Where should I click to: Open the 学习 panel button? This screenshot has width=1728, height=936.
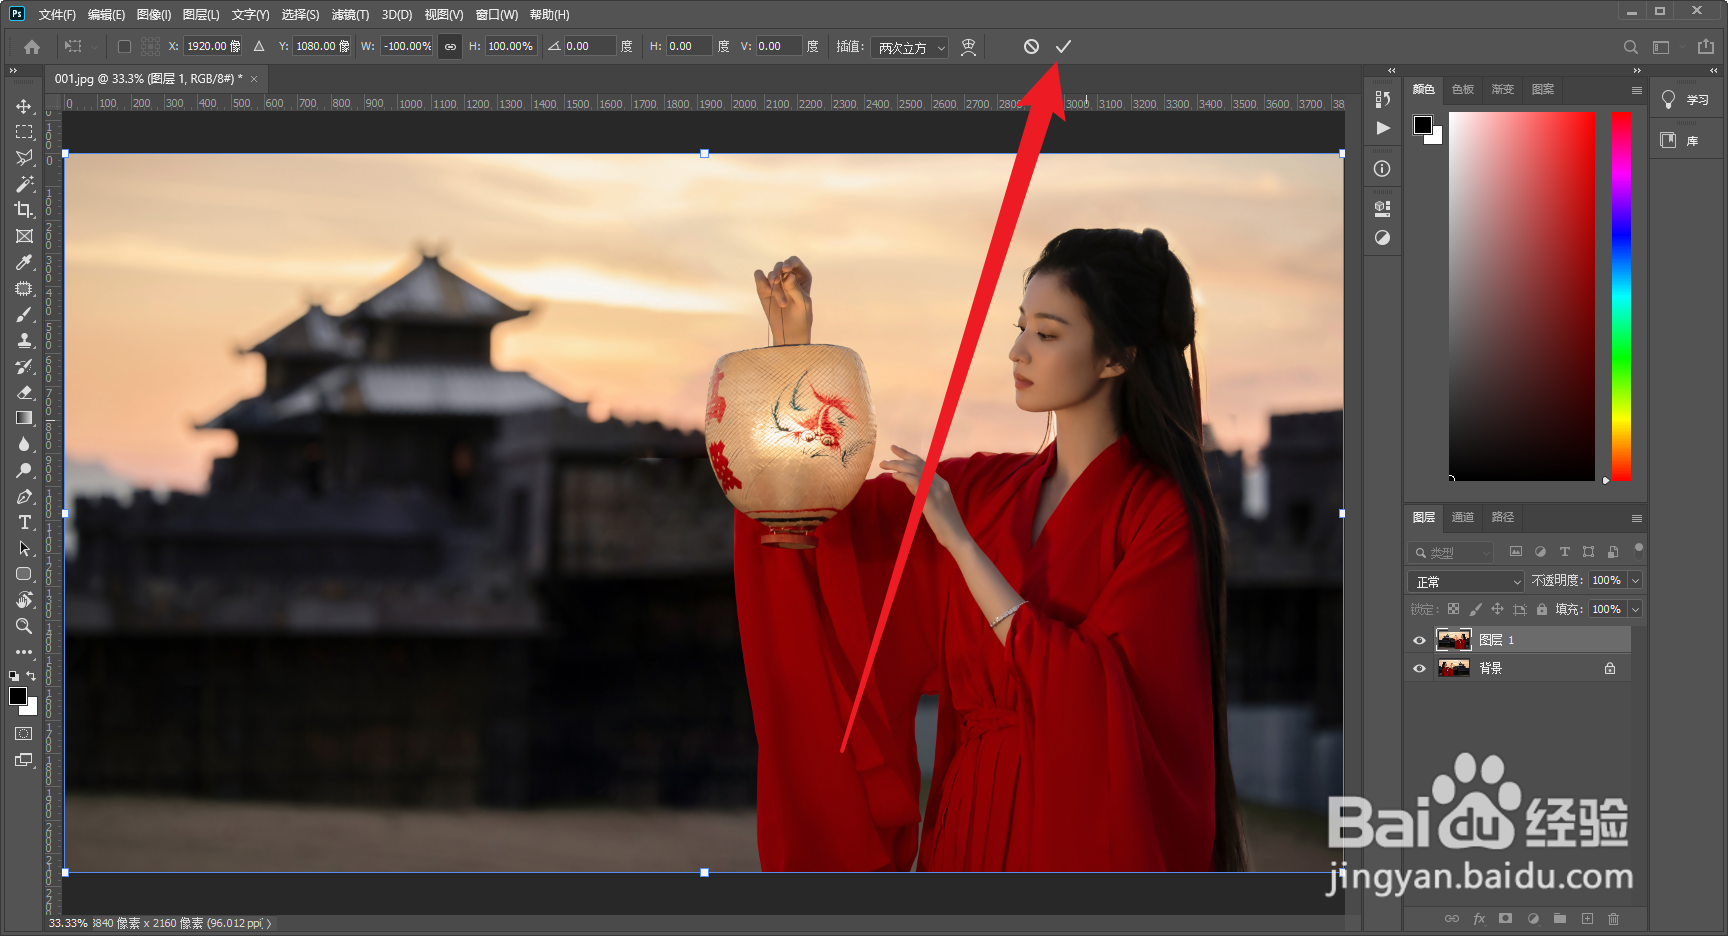1686,100
